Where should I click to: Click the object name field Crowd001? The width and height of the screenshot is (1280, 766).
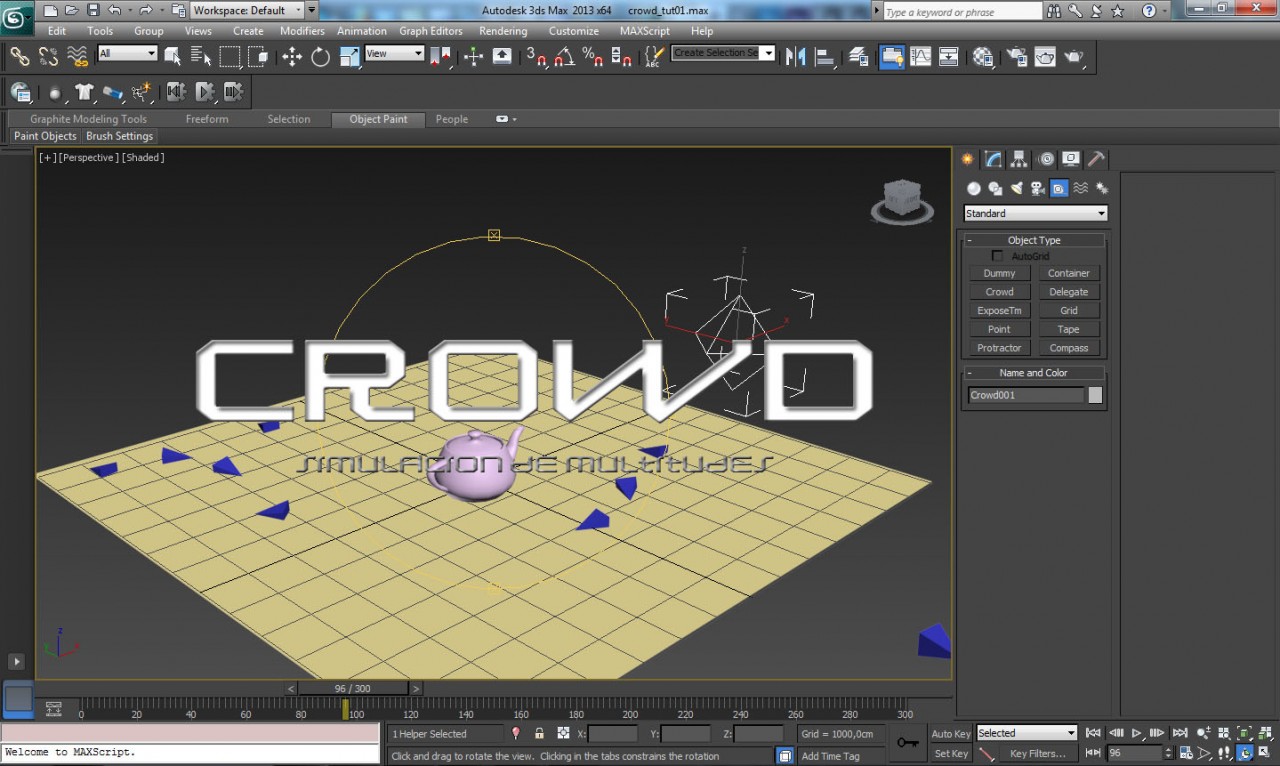[1026, 395]
